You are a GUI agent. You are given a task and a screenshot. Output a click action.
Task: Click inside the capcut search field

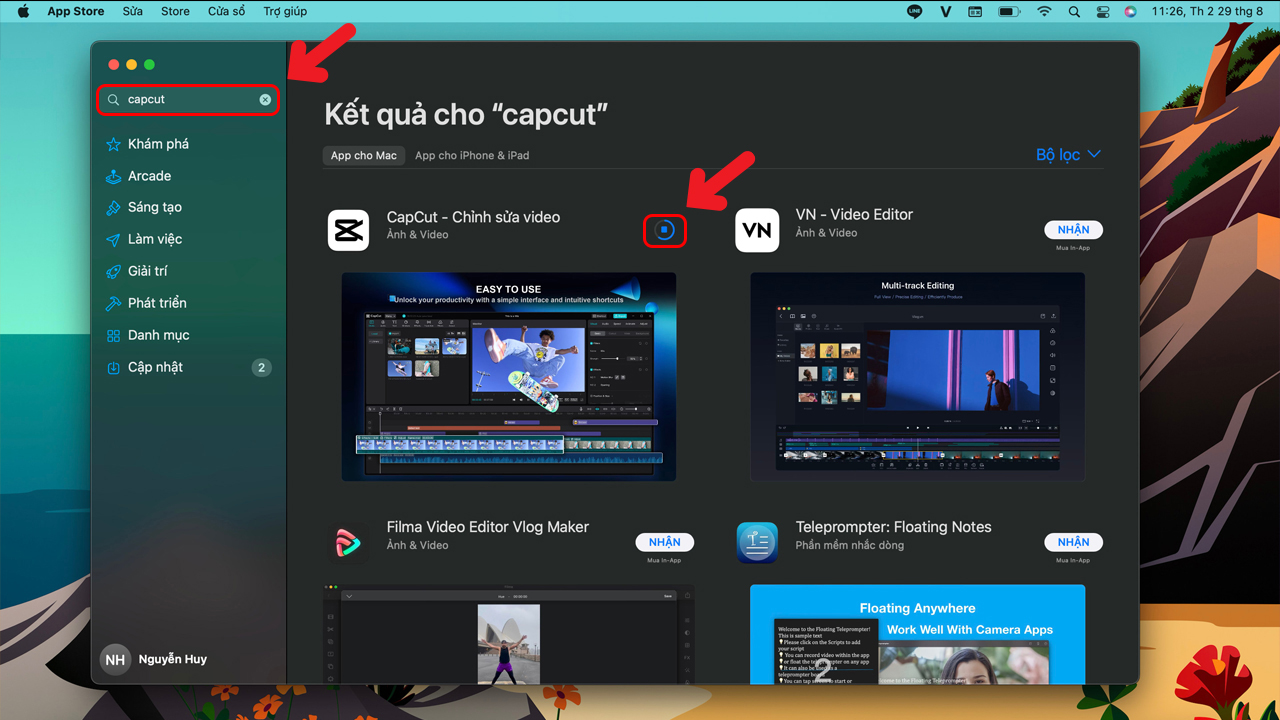point(187,100)
